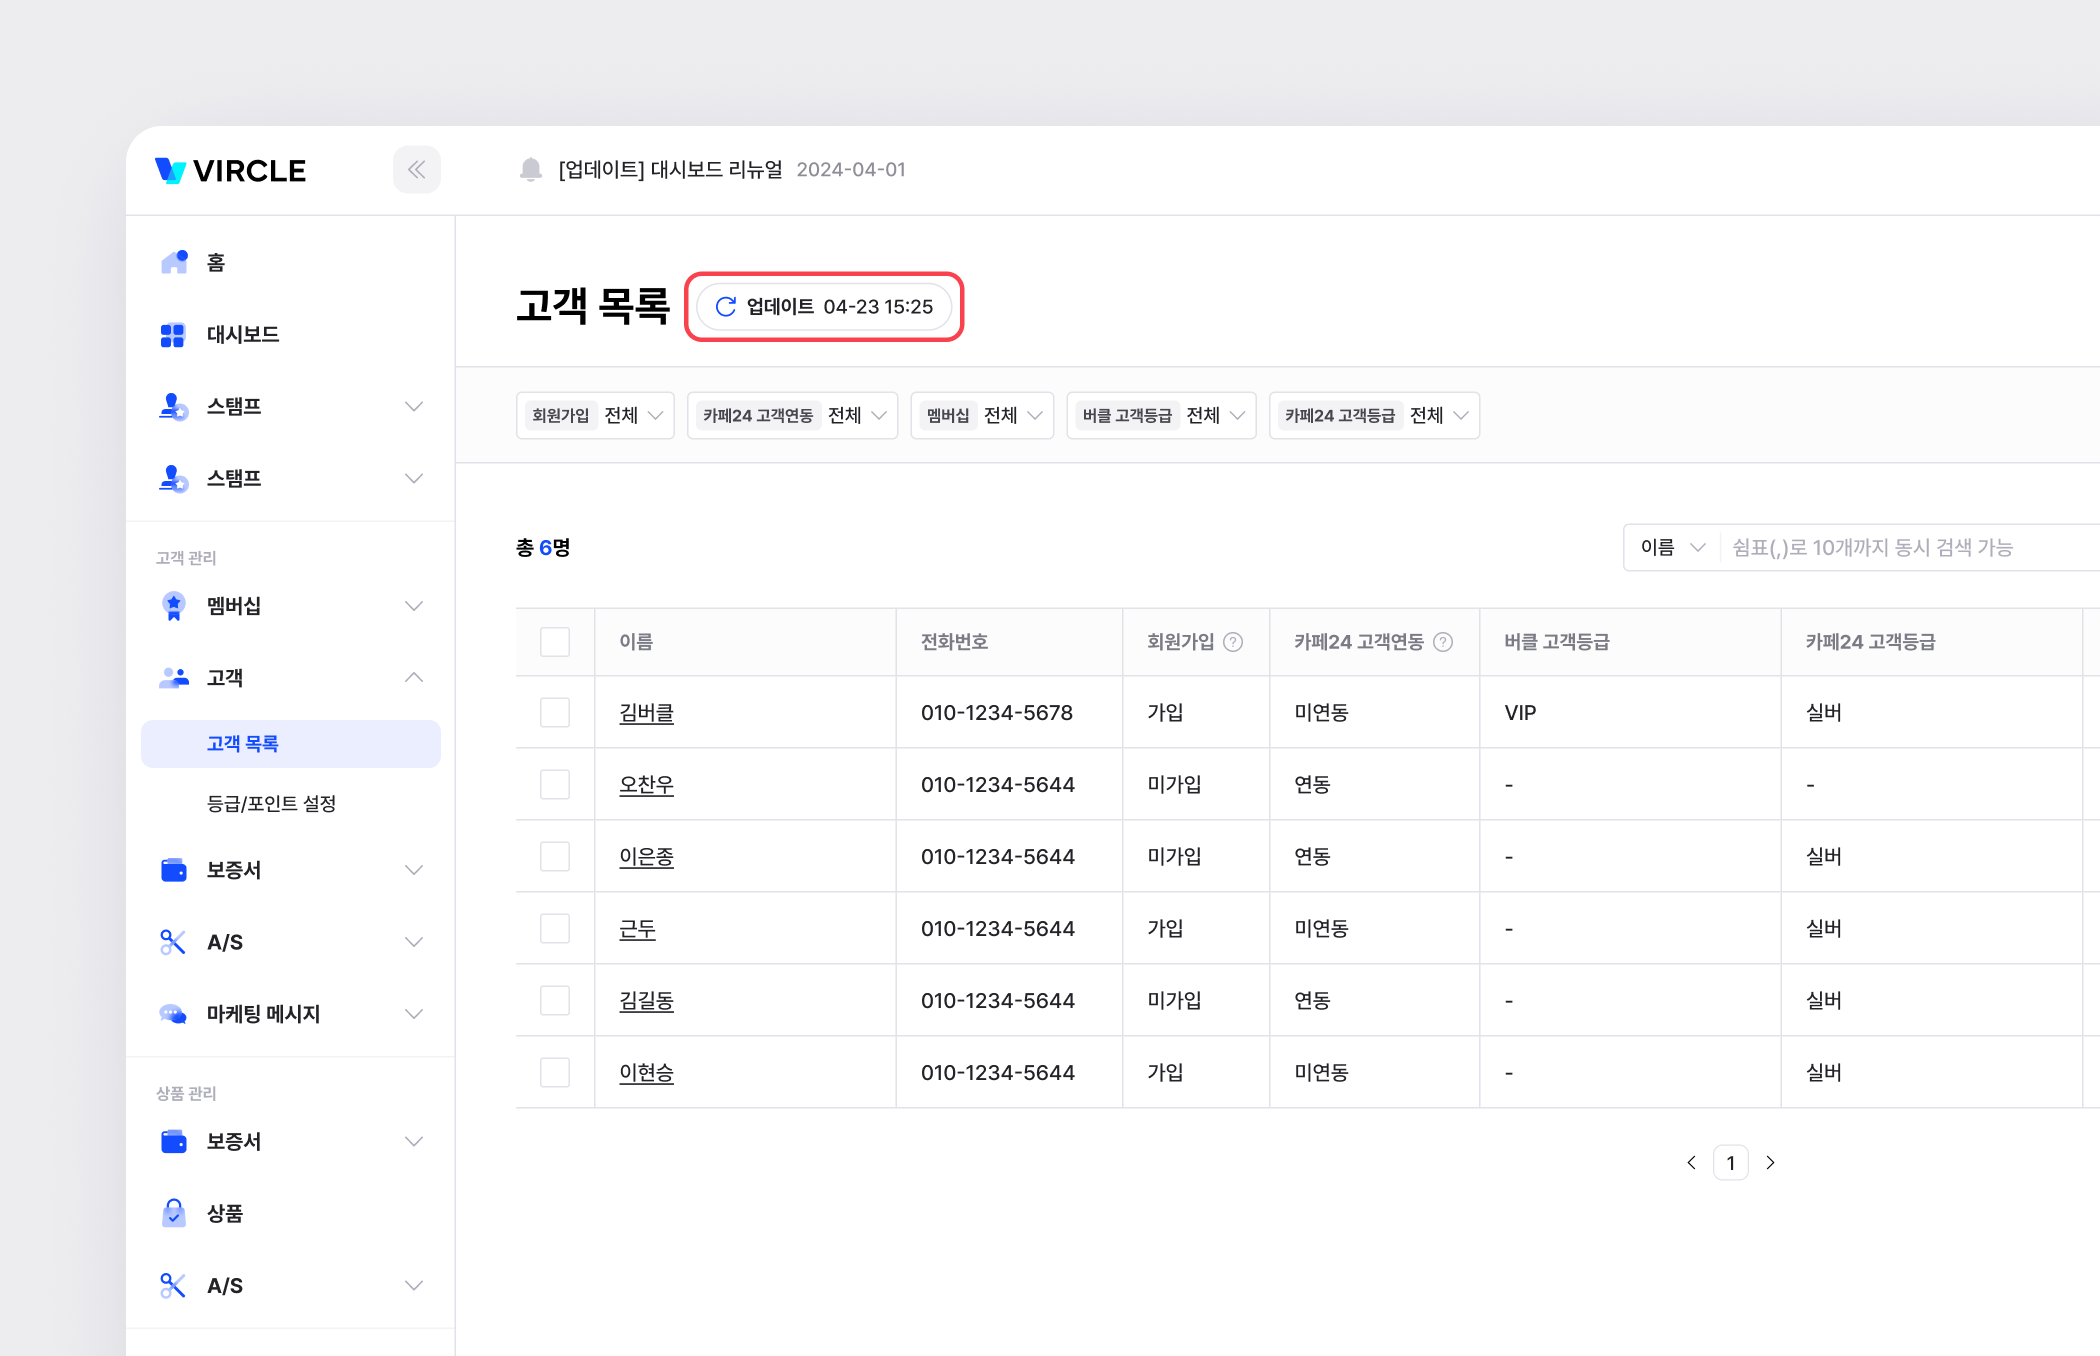
Task: Check the select-all header checkbox
Action: point(555,642)
